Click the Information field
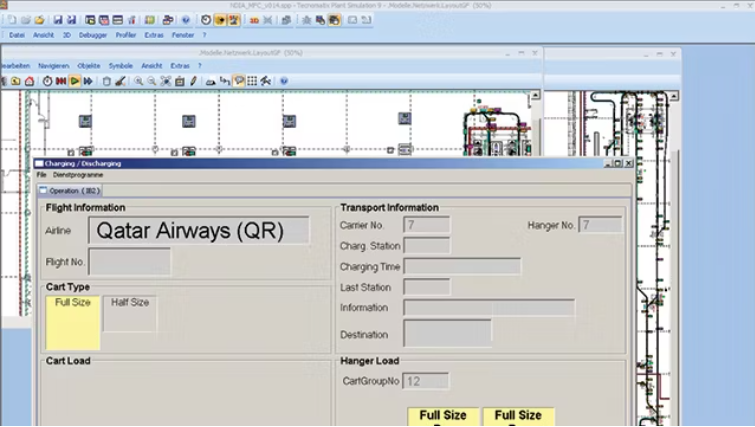 (x=489, y=308)
